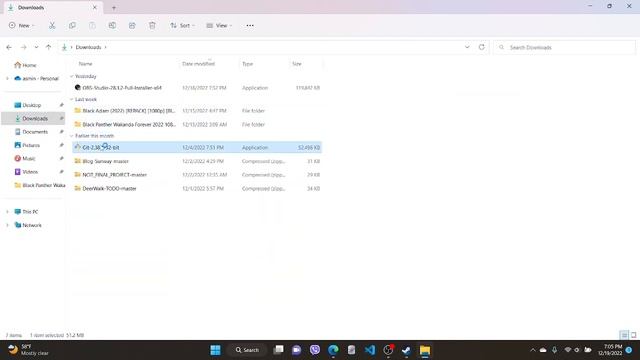Image resolution: width=640 pixels, height=360 pixels.
Task: Show hidden system tray icons
Action: [532, 350]
